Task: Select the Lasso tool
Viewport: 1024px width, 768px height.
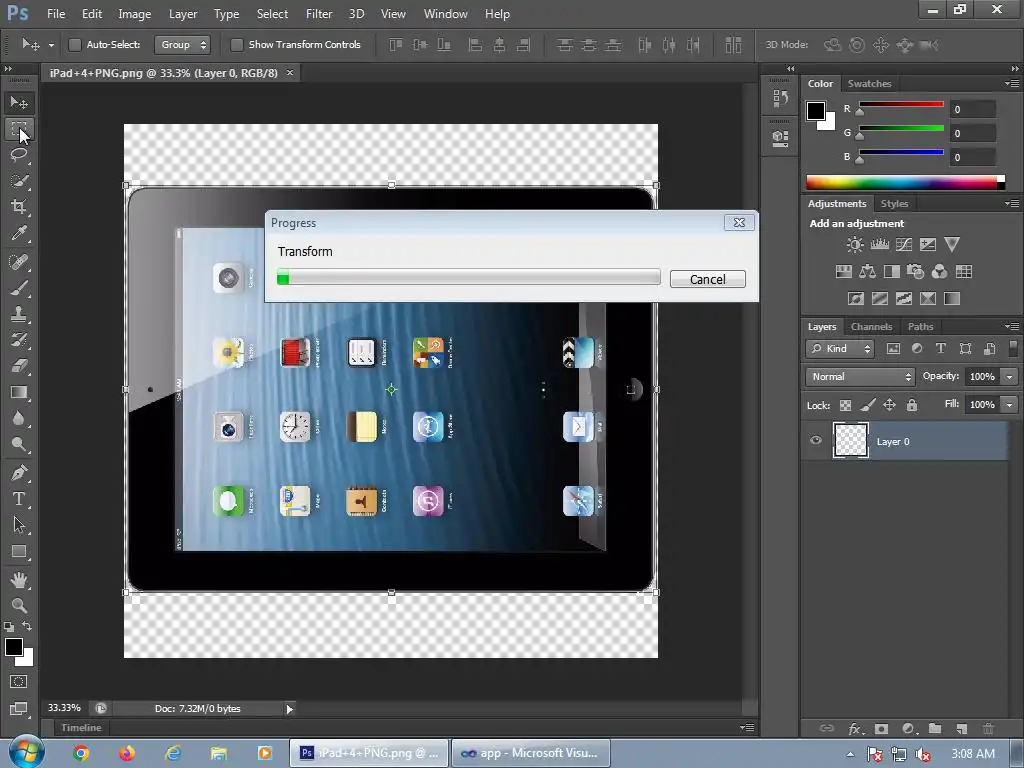Action: (x=19, y=155)
